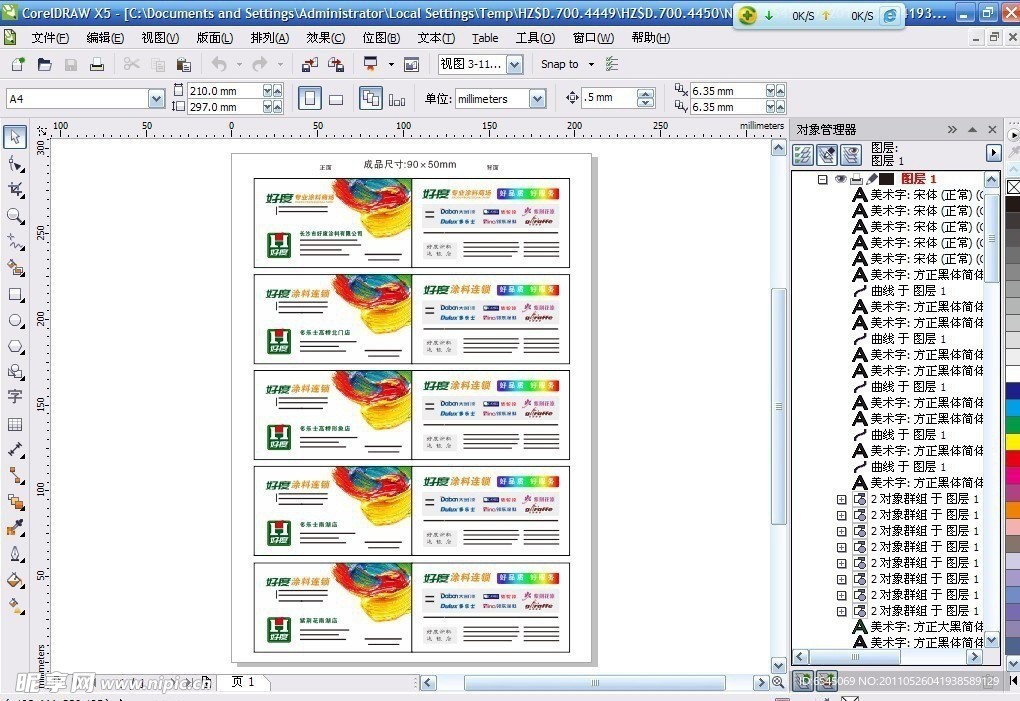Open the 效果(C) menu
Image resolution: width=1020 pixels, height=701 pixels.
(325, 38)
